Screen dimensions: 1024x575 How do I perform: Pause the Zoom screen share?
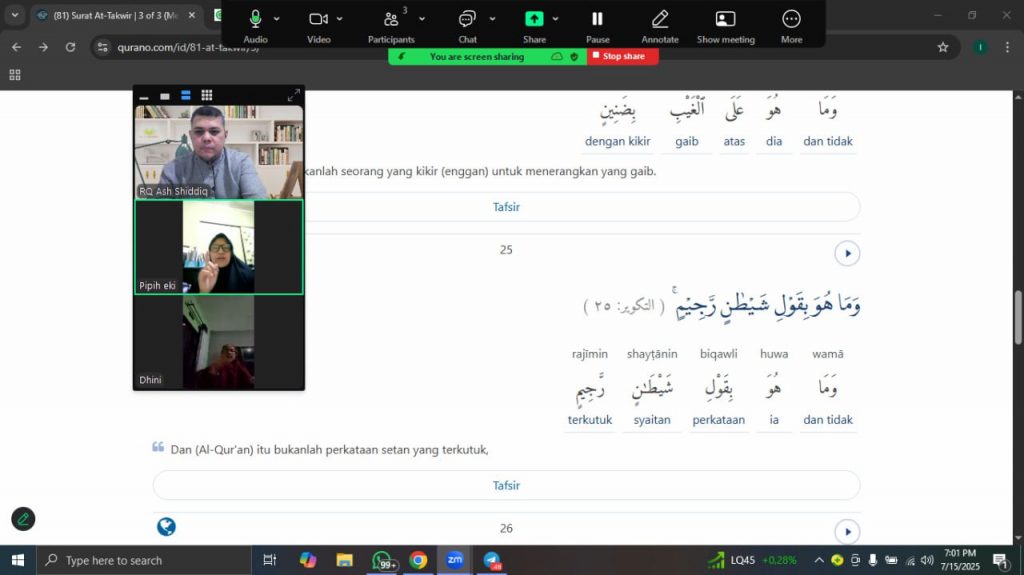(x=597, y=19)
